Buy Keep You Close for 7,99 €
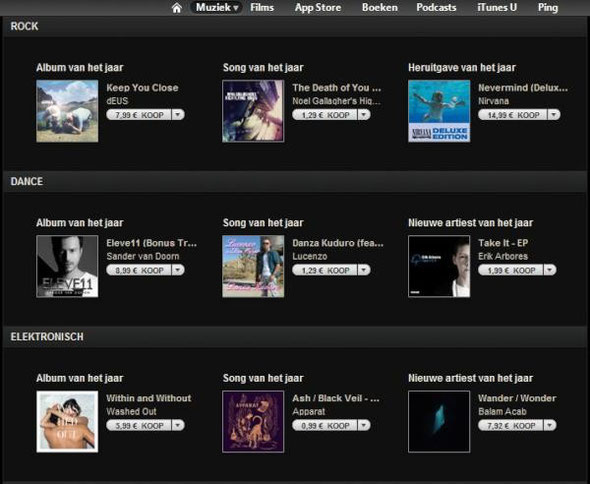The width and height of the screenshot is (590, 484). tap(139, 115)
